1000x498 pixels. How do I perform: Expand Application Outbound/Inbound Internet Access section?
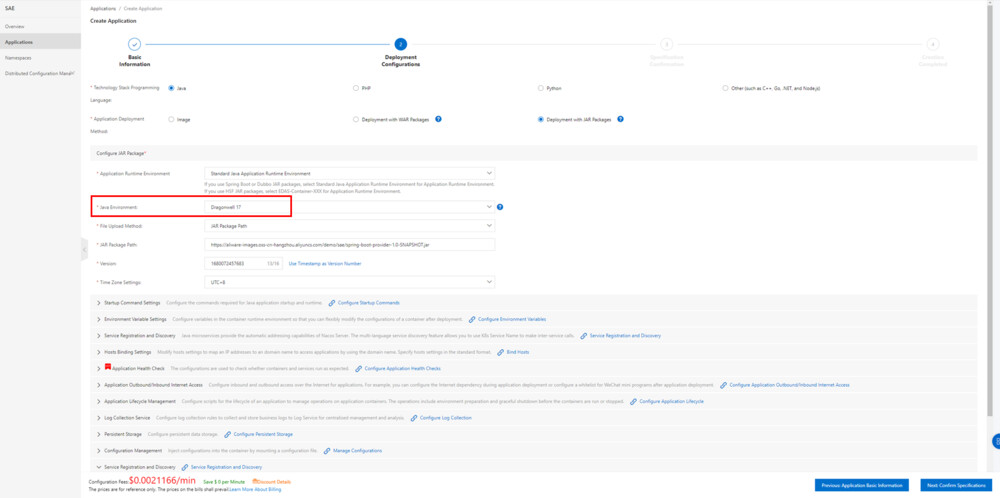point(99,385)
